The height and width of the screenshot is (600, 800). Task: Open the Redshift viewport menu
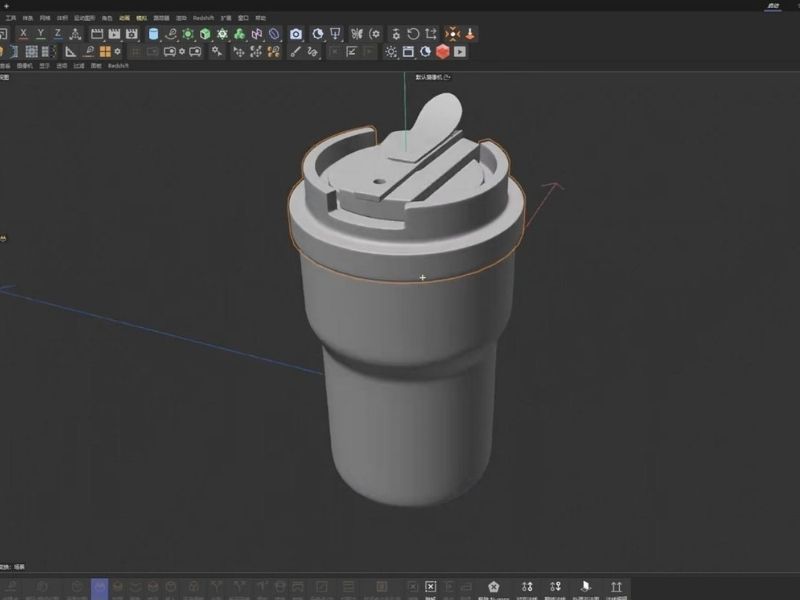click(118, 66)
